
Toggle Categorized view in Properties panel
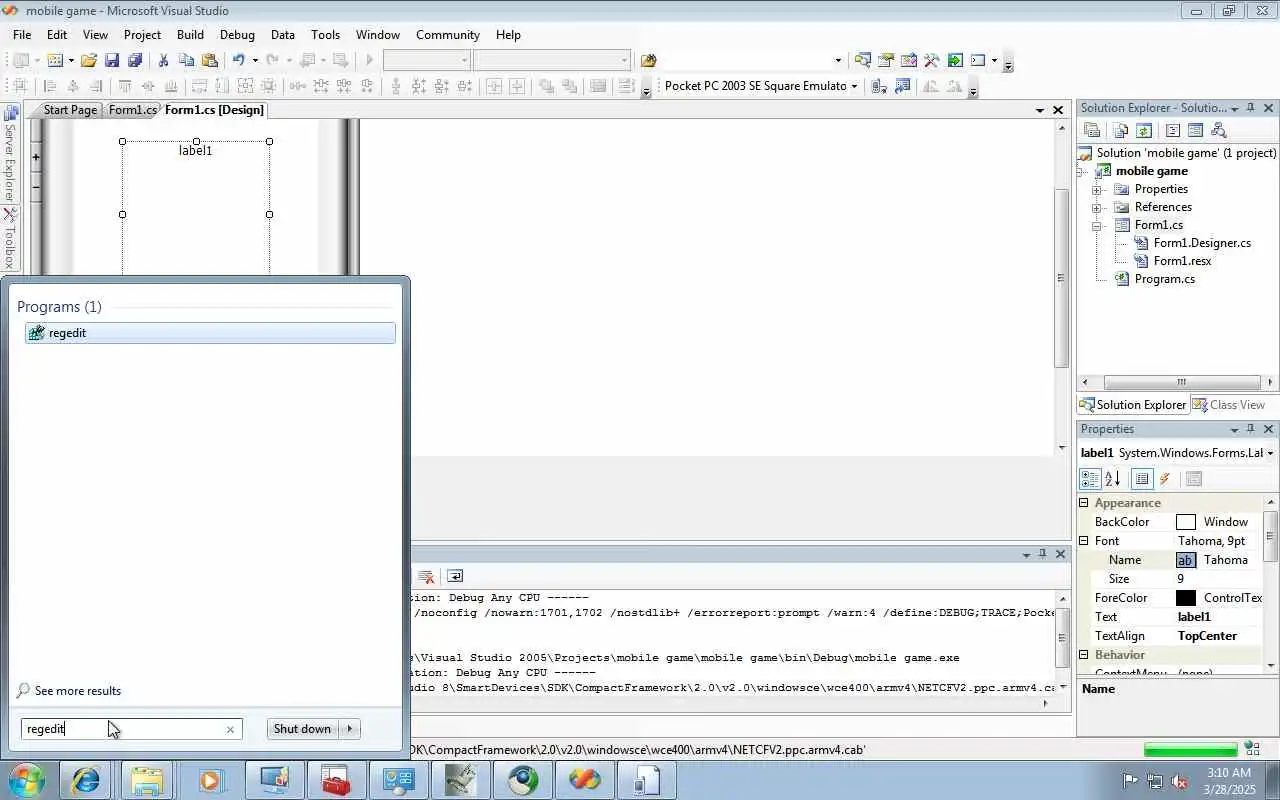click(x=1090, y=479)
